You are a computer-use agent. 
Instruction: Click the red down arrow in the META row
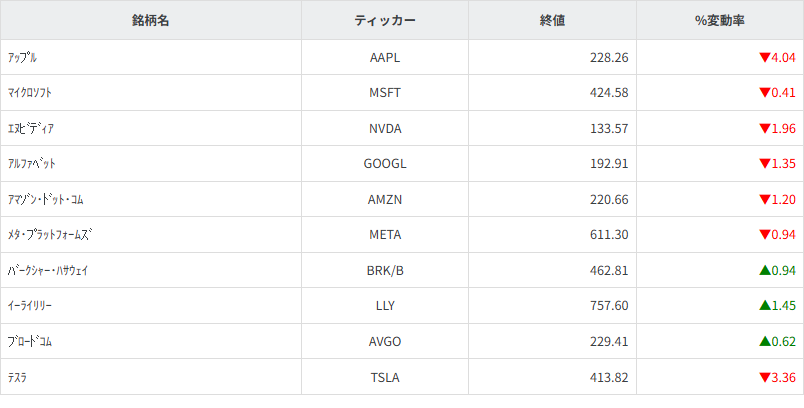click(765, 235)
